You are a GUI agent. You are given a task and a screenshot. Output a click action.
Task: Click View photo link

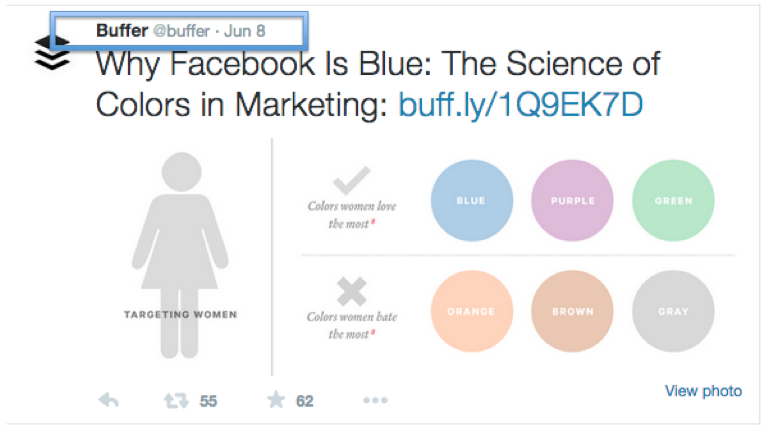click(x=703, y=391)
